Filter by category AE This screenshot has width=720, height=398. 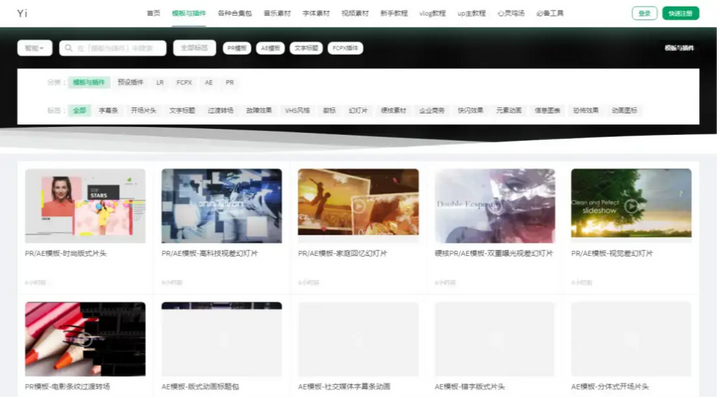[208, 83]
